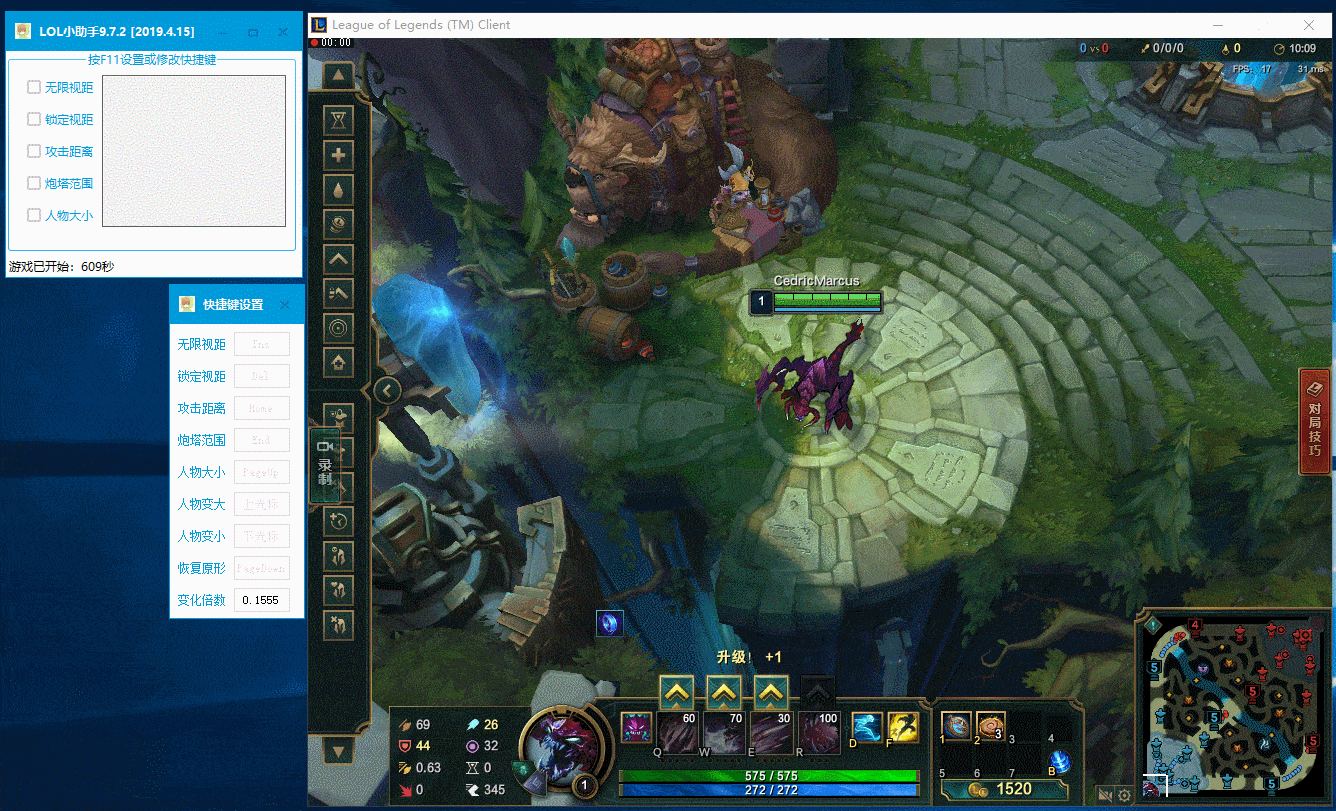Click the D summoner spell icon
Screen dimensions: 1336x811
867,727
